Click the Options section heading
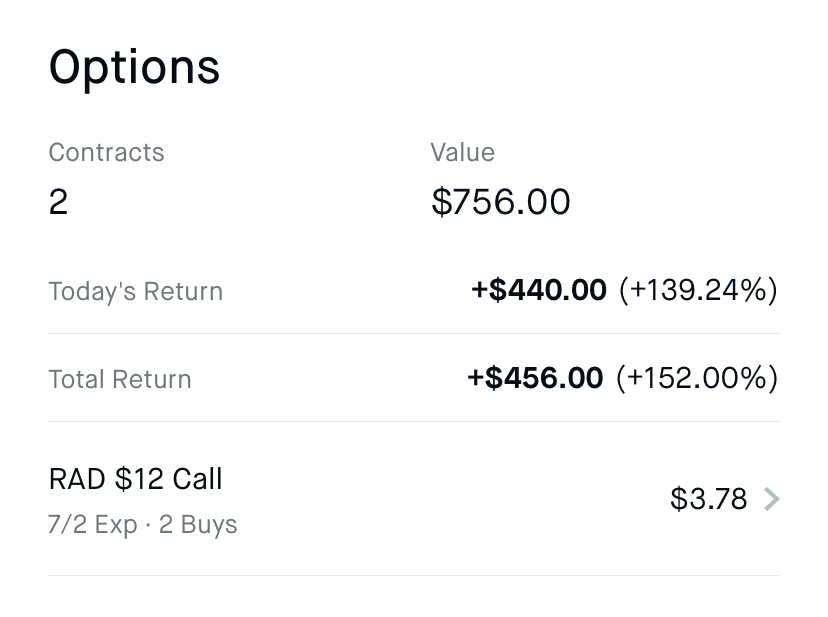The height and width of the screenshot is (617, 828). click(x=134, y=68)
